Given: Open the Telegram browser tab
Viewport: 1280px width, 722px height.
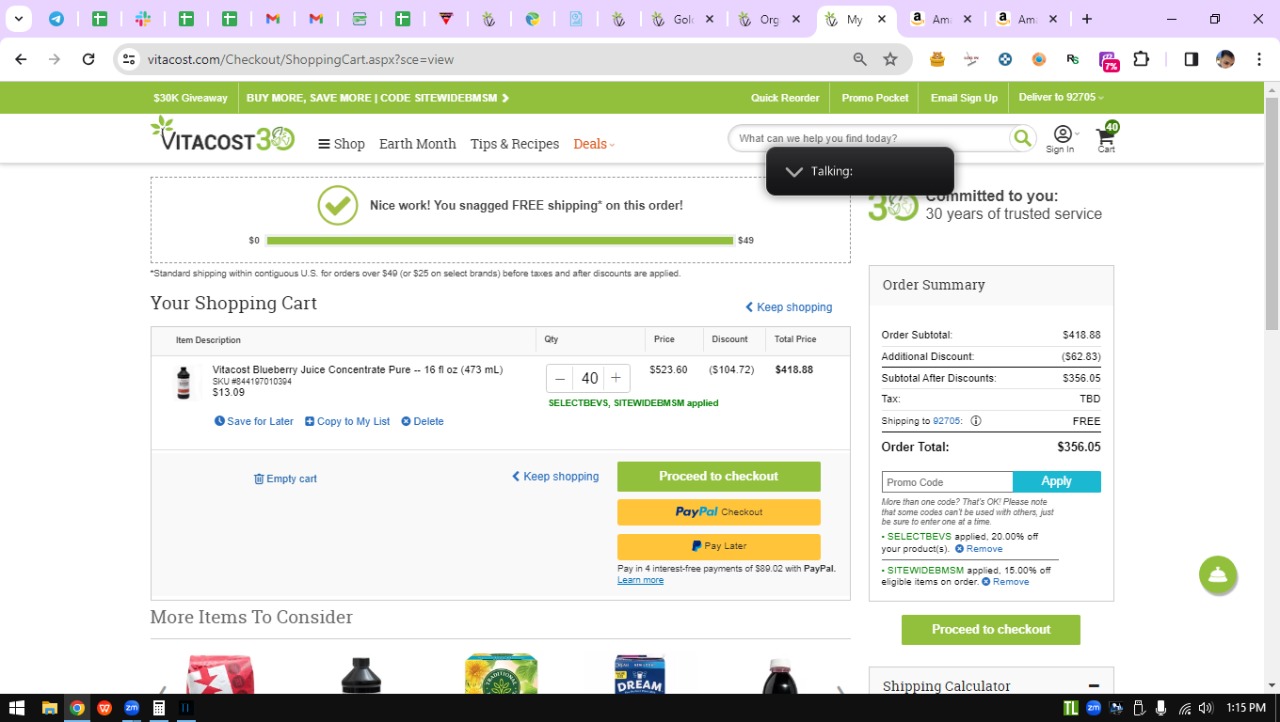Looking at the screenshot, I should coord(56,19).
